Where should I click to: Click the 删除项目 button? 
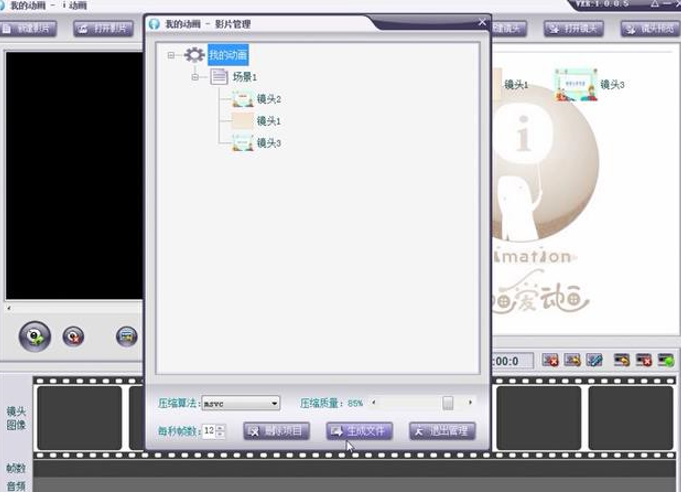(276, 431)
